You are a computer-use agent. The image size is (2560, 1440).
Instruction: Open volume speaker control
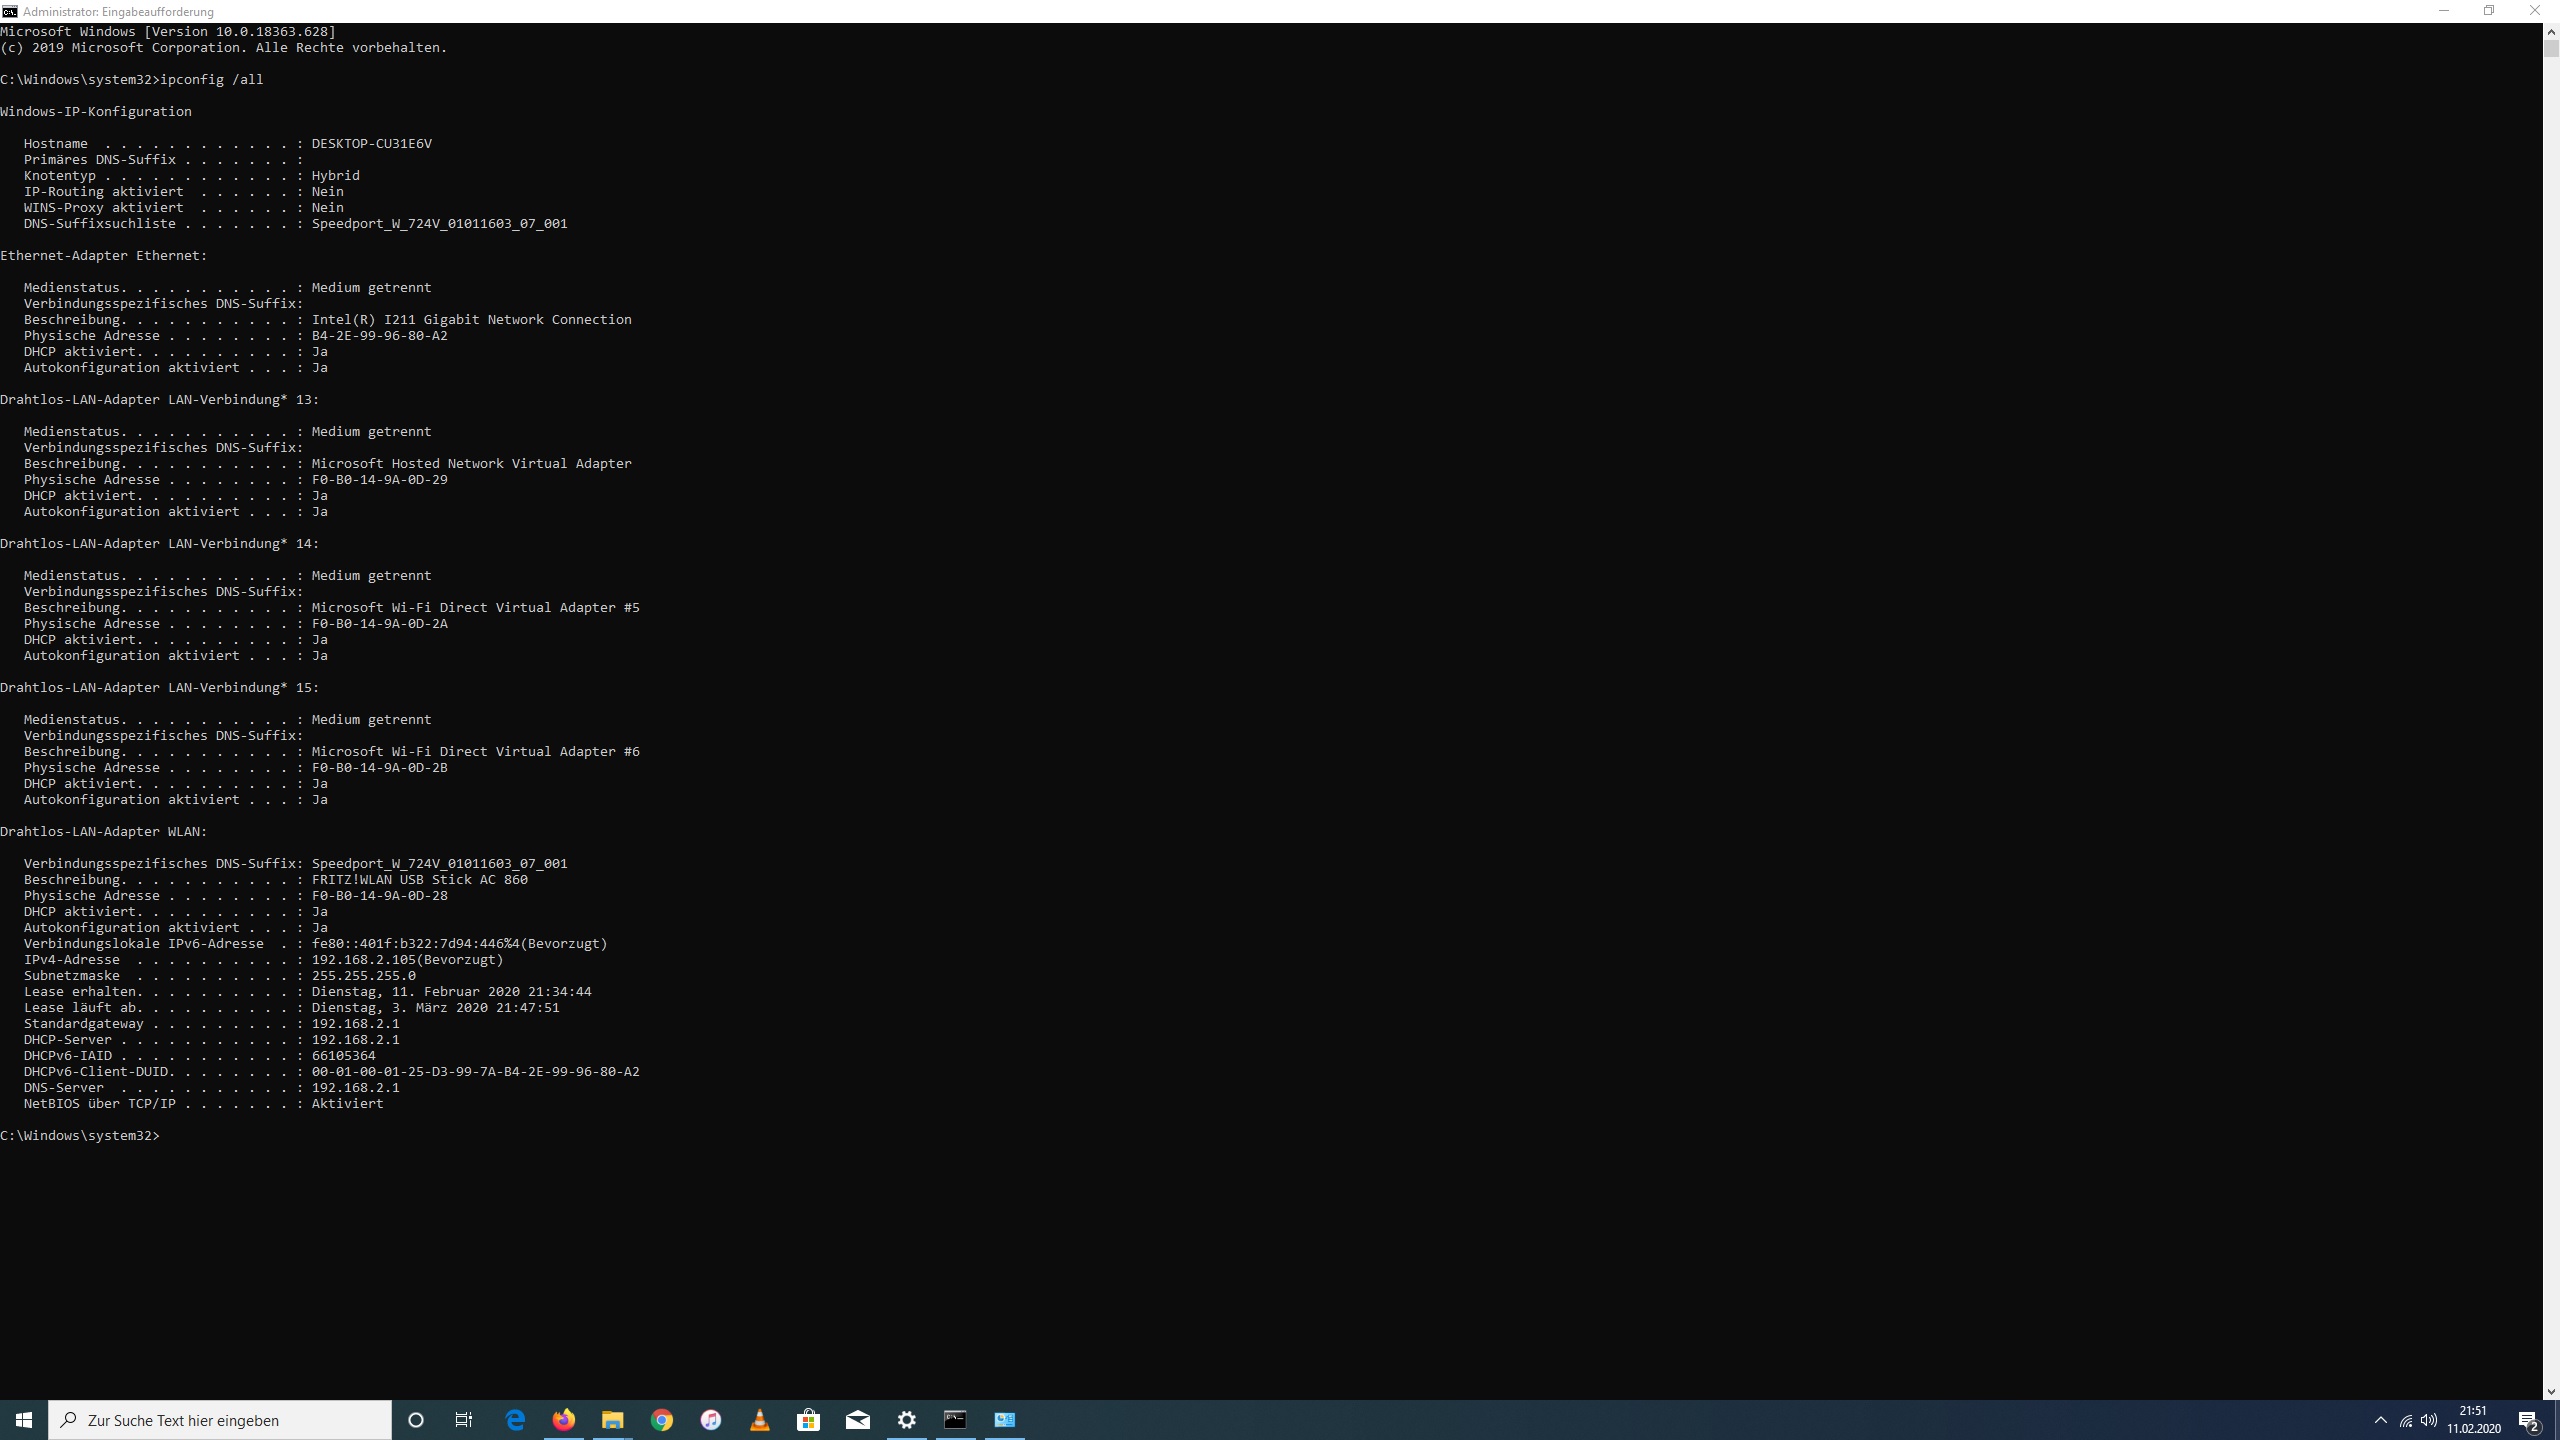click(x=2429, y=1420)
